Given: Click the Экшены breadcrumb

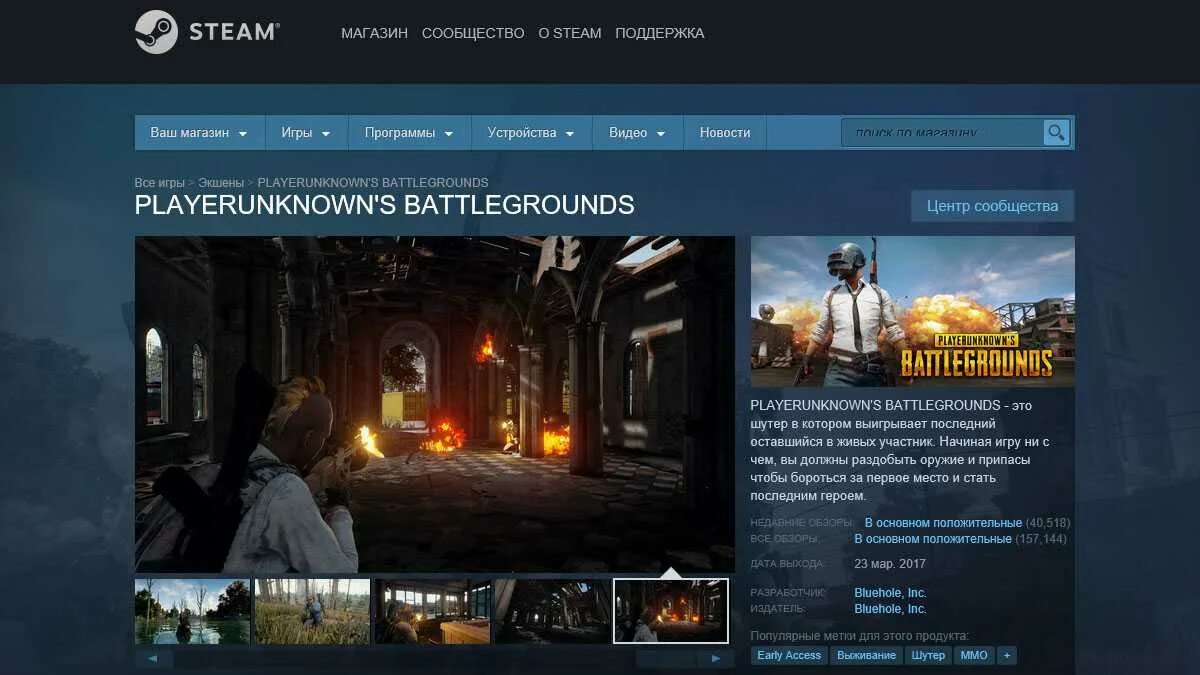Looking at the screenshot, I should click(221, 183).
